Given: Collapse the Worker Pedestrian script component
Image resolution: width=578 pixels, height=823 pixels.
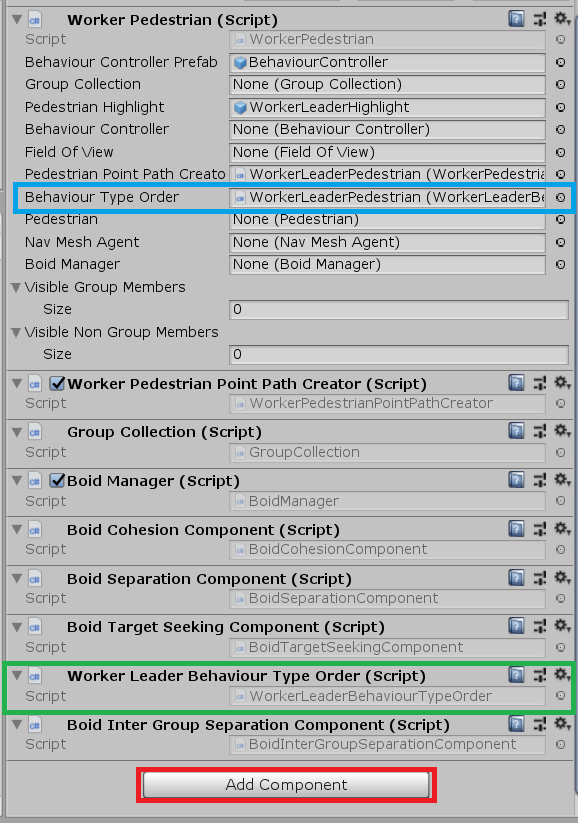Looking at the screenshot, I should [x=17, y=20].
